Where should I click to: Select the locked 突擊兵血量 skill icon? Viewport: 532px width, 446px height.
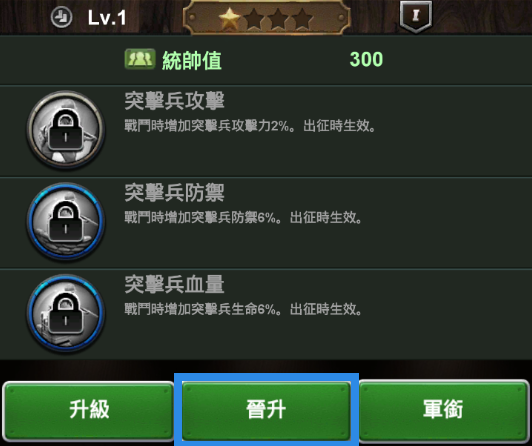[66, 313]
